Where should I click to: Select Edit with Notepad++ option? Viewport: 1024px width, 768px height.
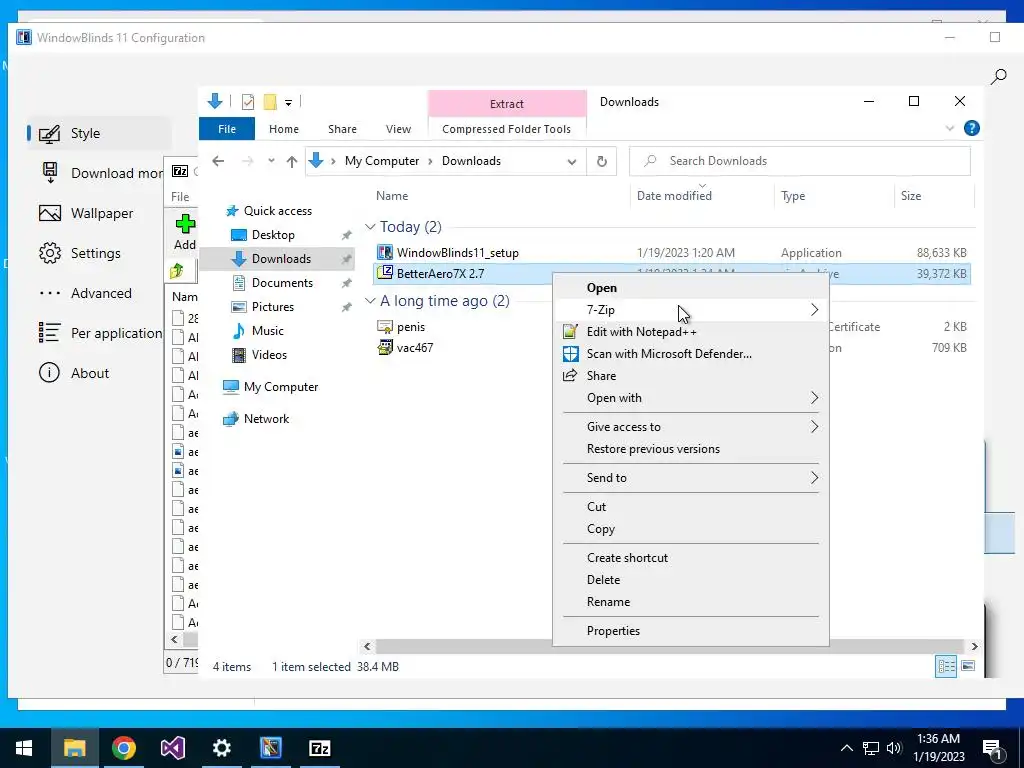[691, 332]
